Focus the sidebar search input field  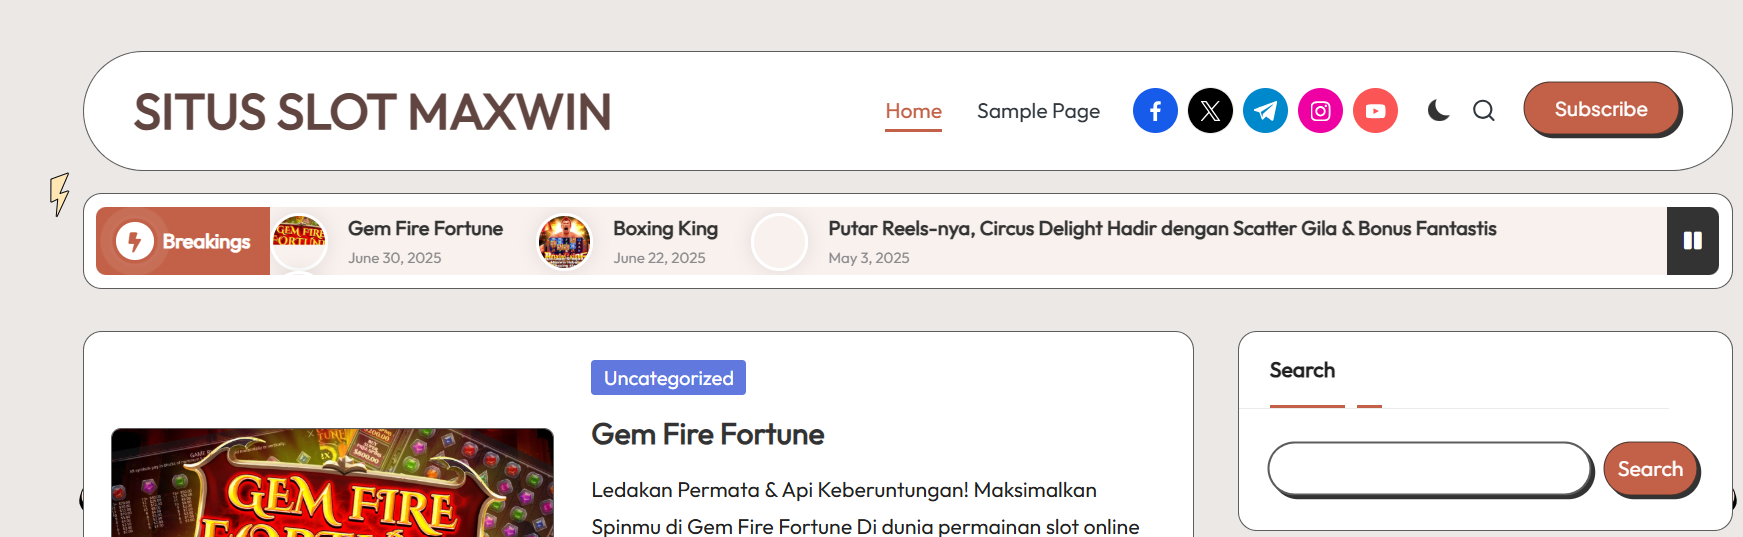[1430, 469]
